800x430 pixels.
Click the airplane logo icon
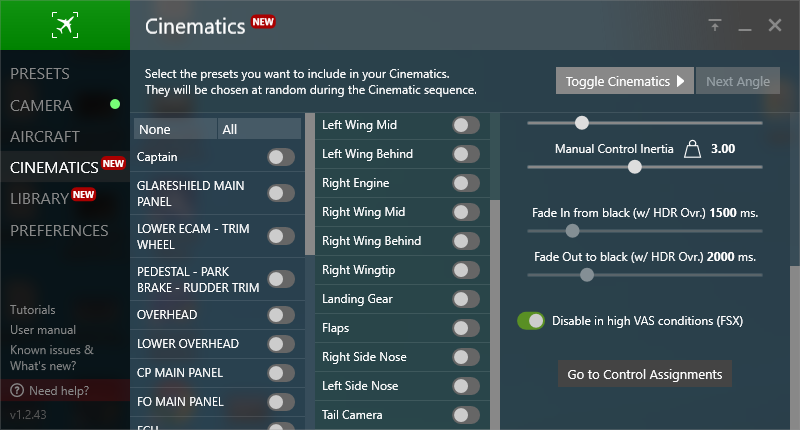(x=65, y=24)
